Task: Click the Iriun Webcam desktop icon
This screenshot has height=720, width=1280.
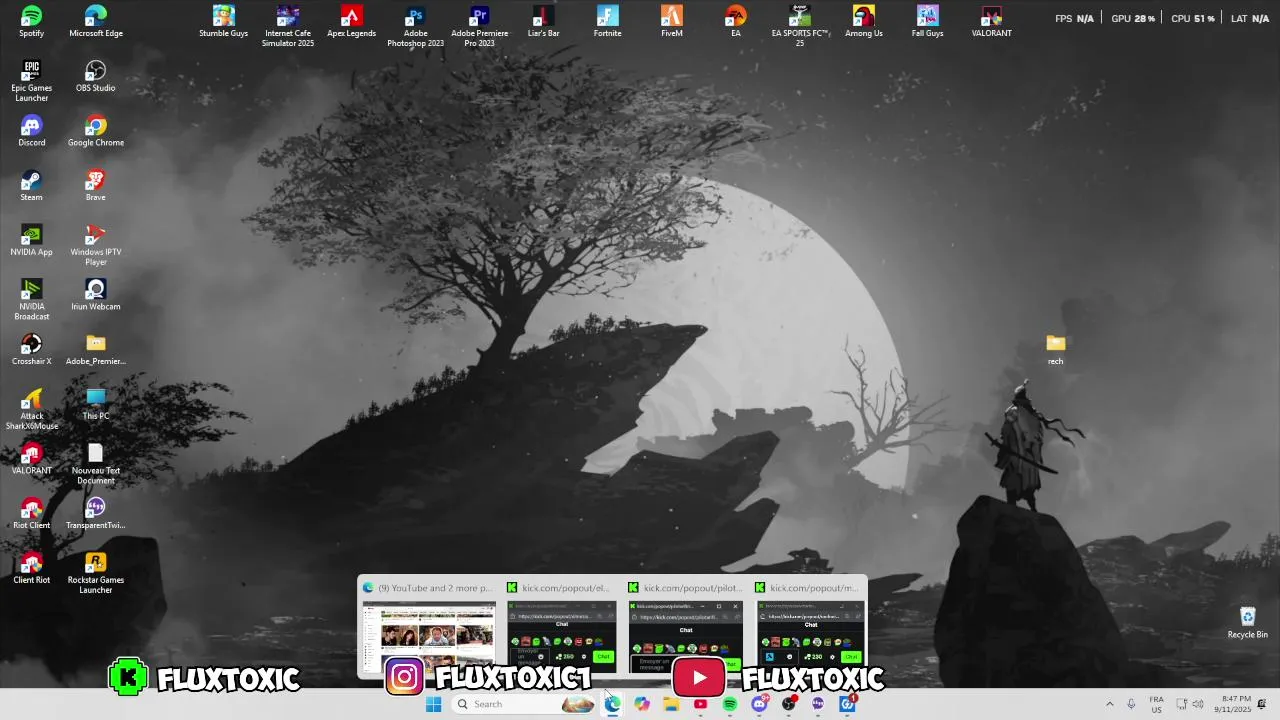Action: point(95,295)
